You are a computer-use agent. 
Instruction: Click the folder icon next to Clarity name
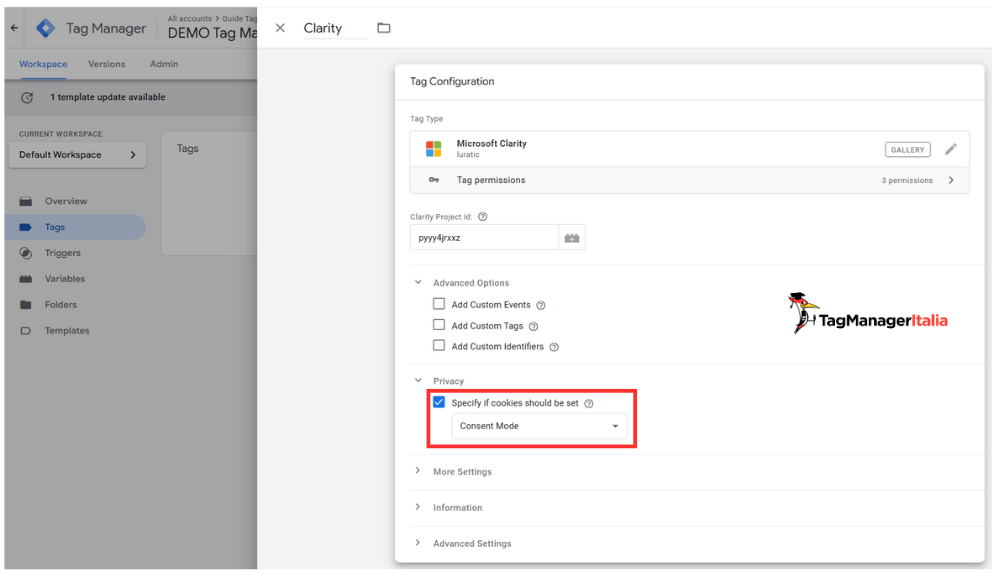click(384, 28)
